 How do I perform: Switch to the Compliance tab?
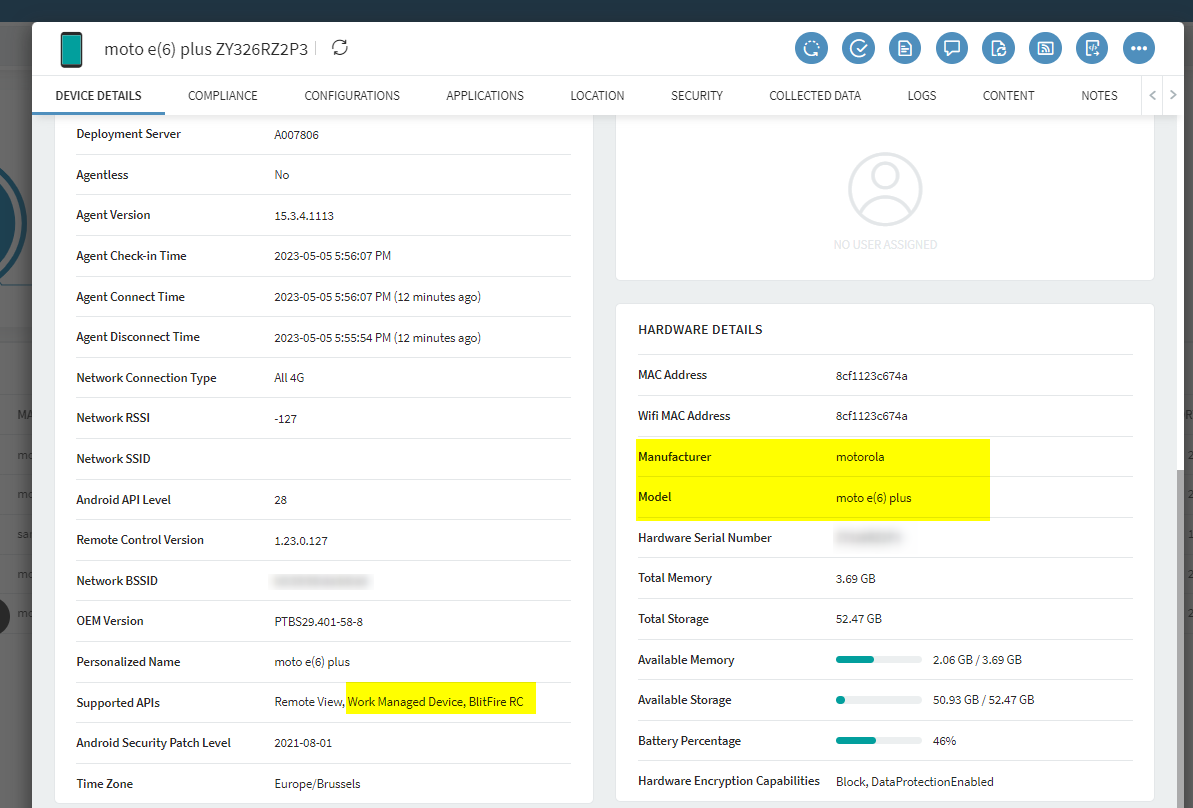click(223, 96)
